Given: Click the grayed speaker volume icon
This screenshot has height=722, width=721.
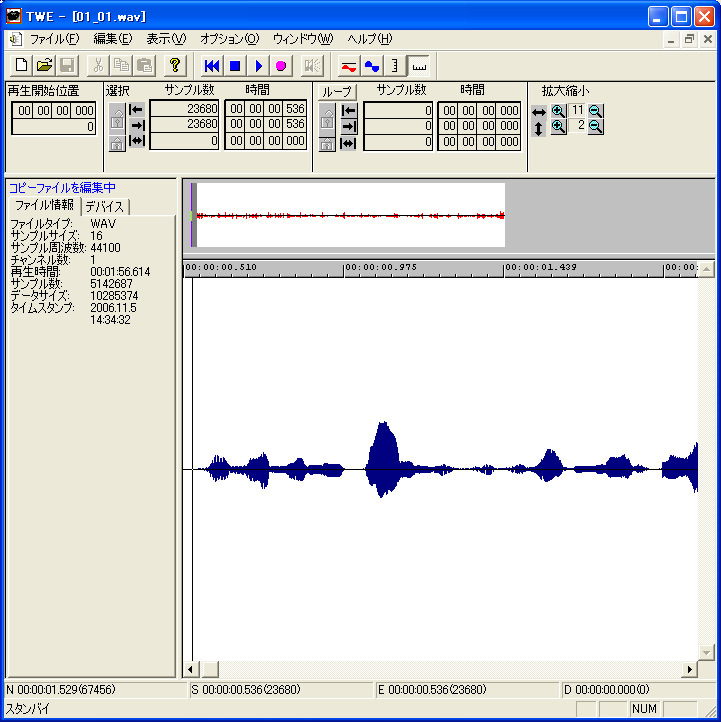Looking at the screenshot, I should tap(312, 66).
